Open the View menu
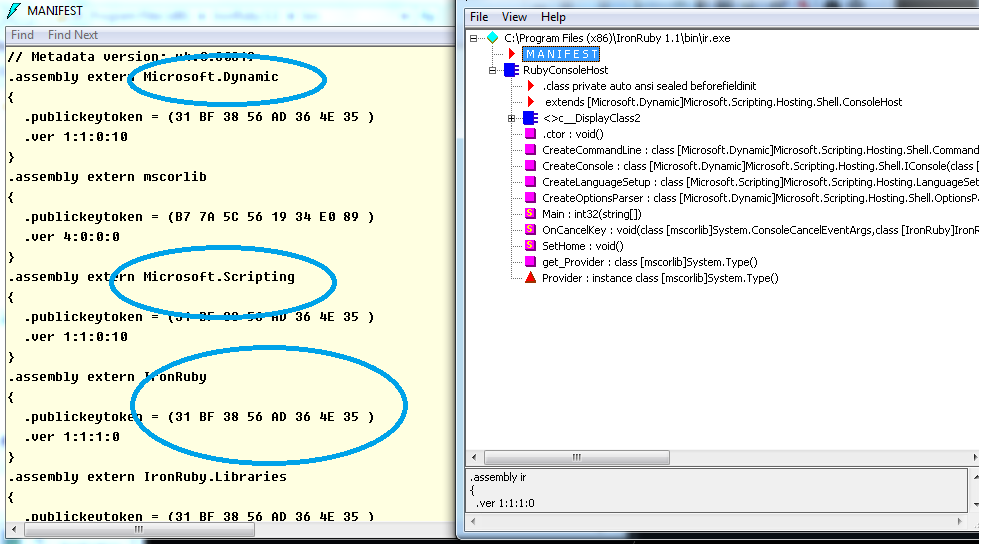This screenshot has height=545, width=983. click(514, 17)
